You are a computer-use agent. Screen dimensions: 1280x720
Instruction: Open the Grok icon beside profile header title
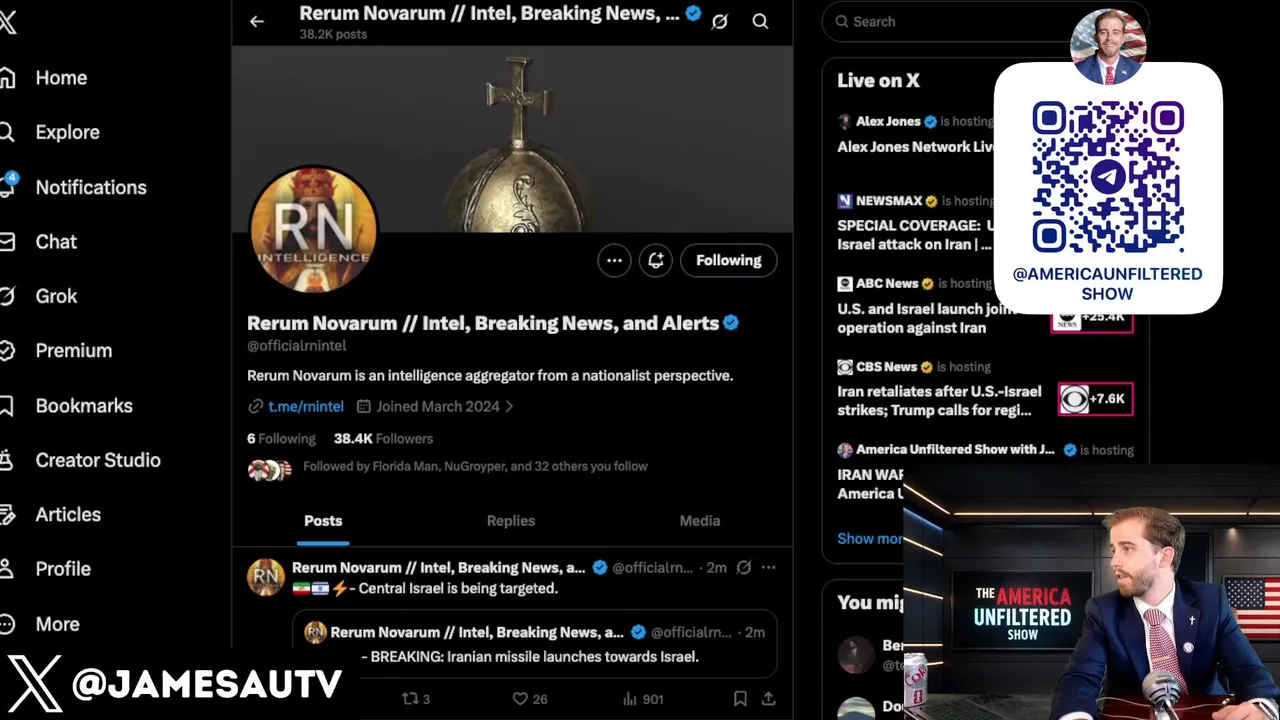point(719,21)
